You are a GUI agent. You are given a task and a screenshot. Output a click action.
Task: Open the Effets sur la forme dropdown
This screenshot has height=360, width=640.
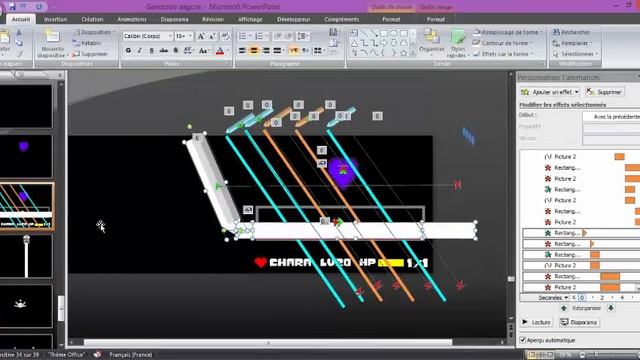pyautogui.click(x=503, y=54)
